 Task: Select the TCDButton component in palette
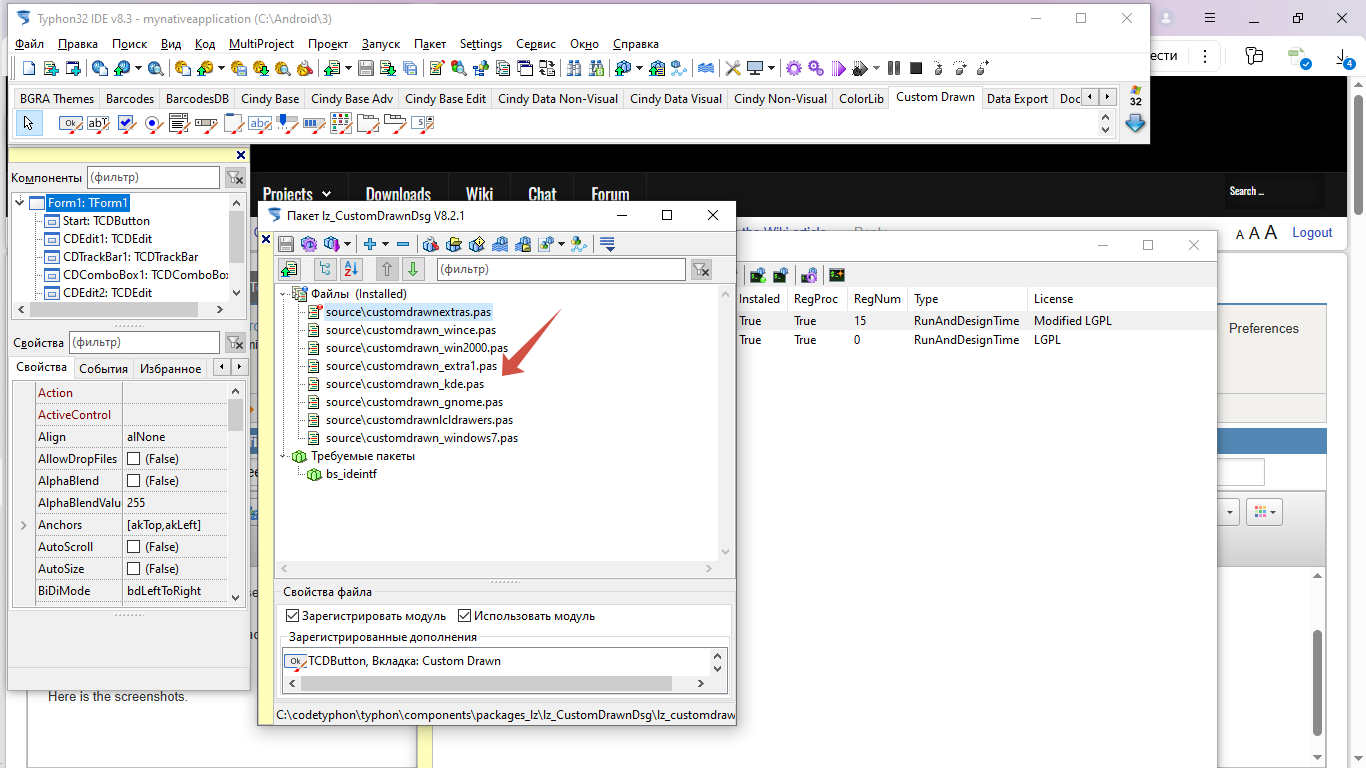tap(71, 124)
